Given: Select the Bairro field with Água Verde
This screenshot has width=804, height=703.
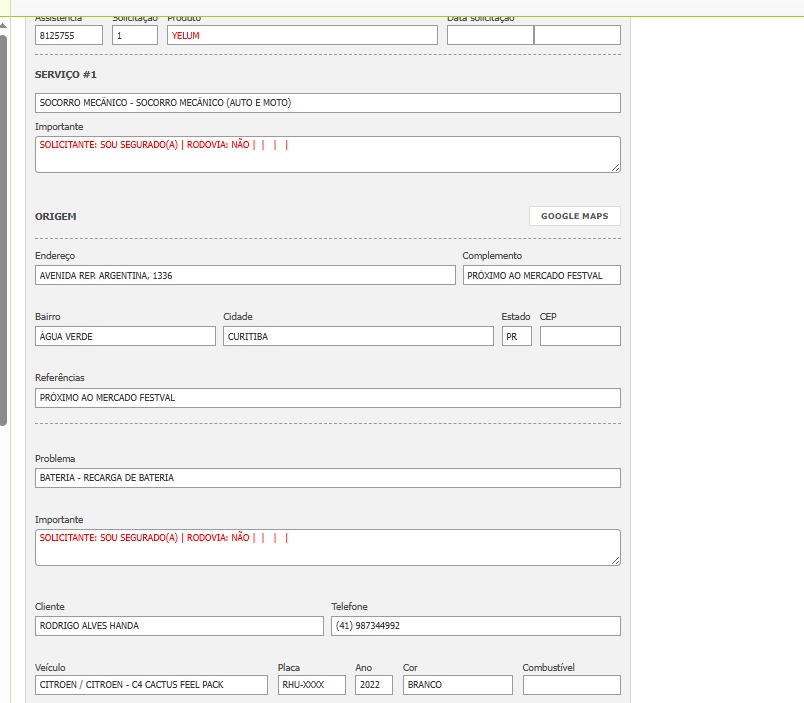Looking at the screenshot, I should [x=125, y=336].
